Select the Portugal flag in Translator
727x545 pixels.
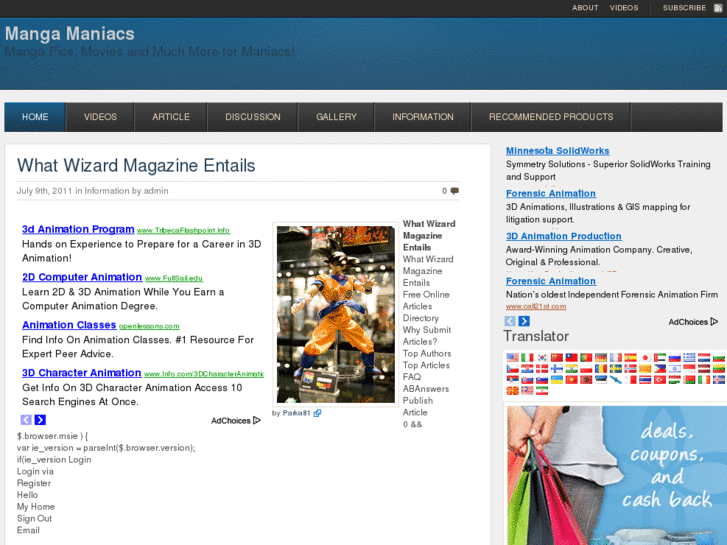click(586, 358)
